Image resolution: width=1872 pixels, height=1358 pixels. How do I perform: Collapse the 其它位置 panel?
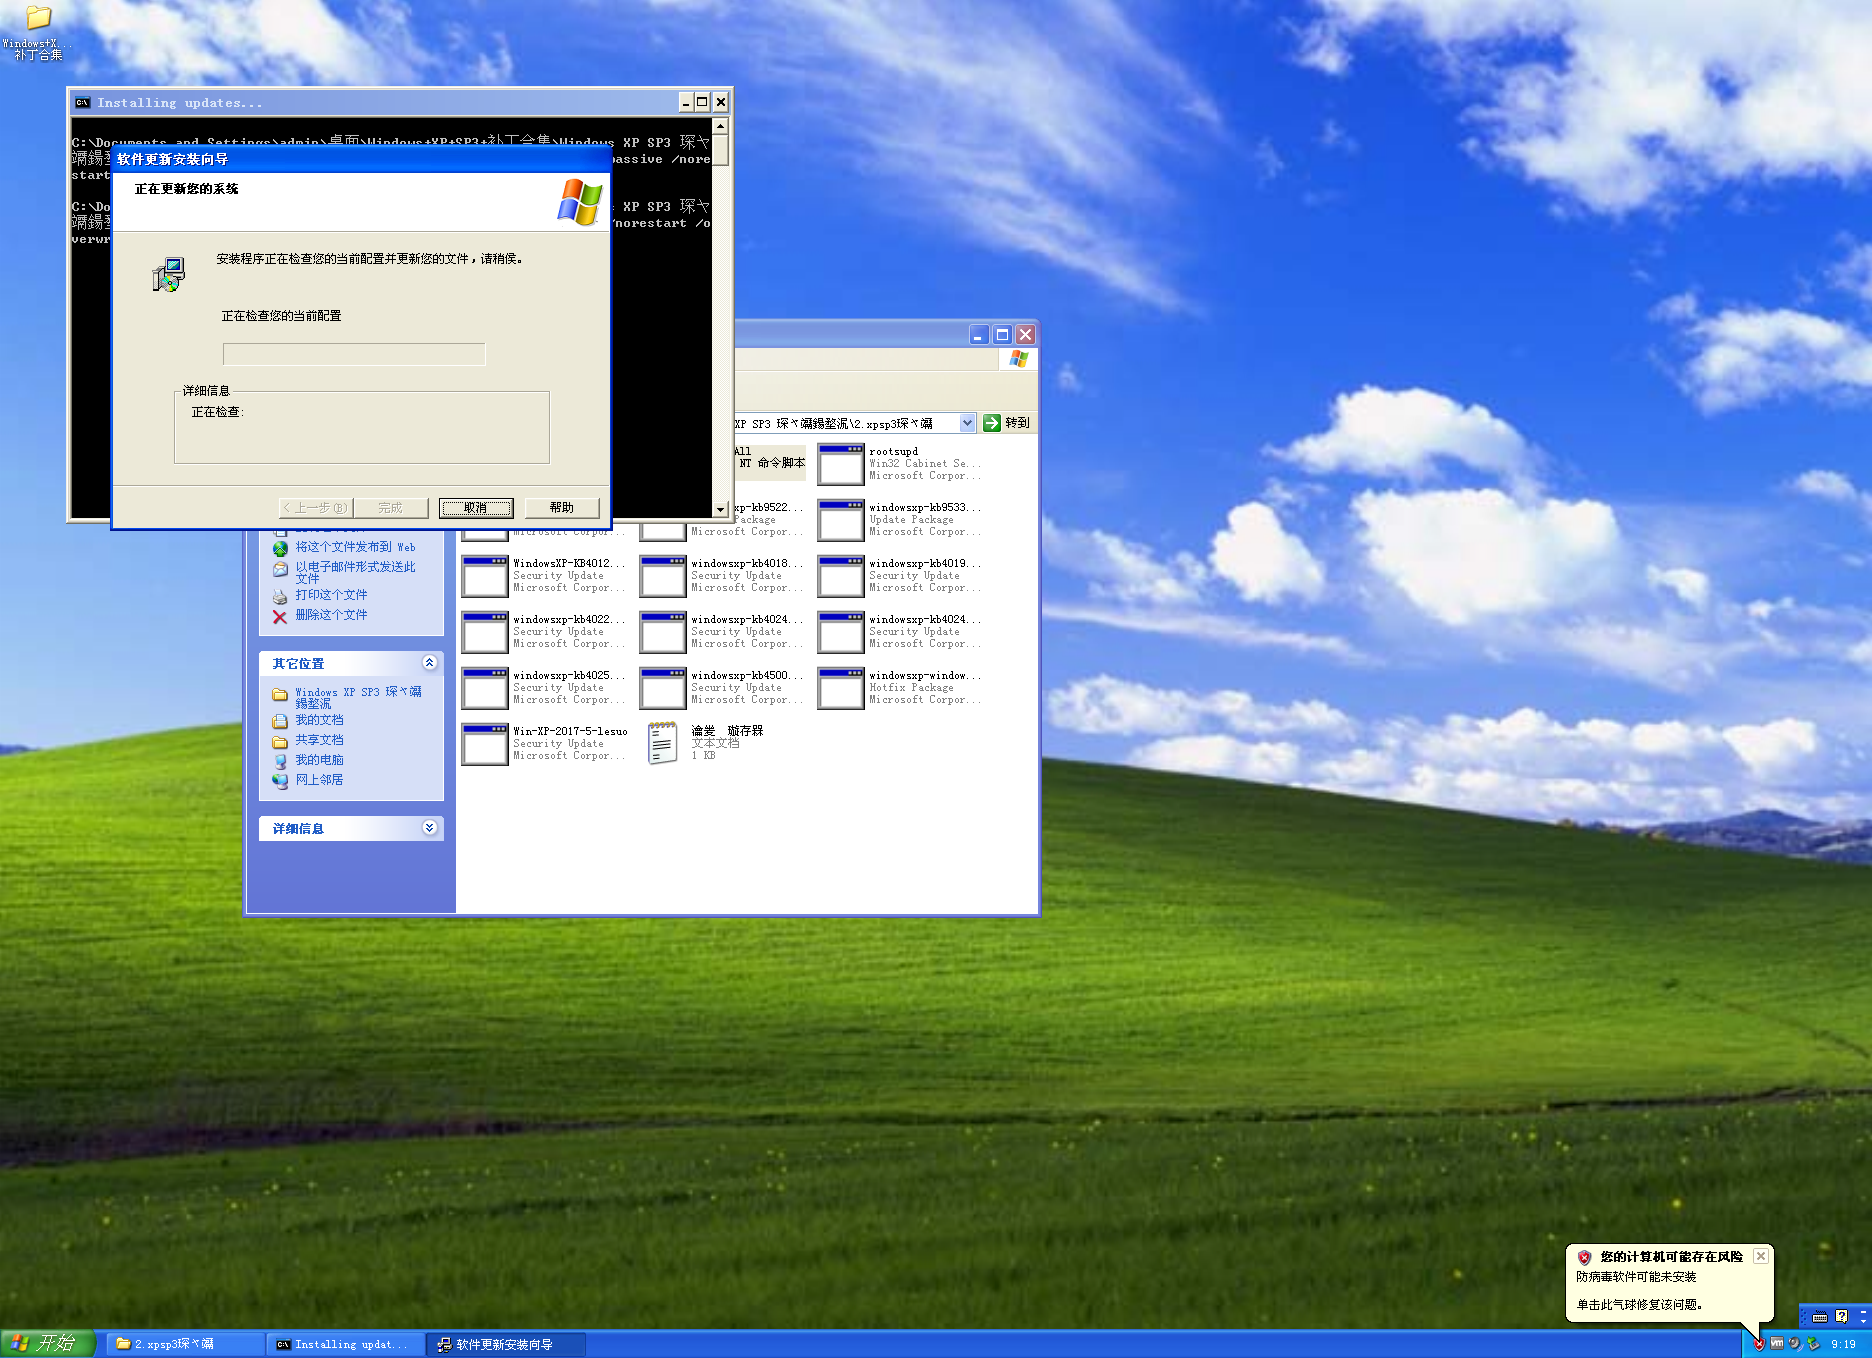pos(429,663)
